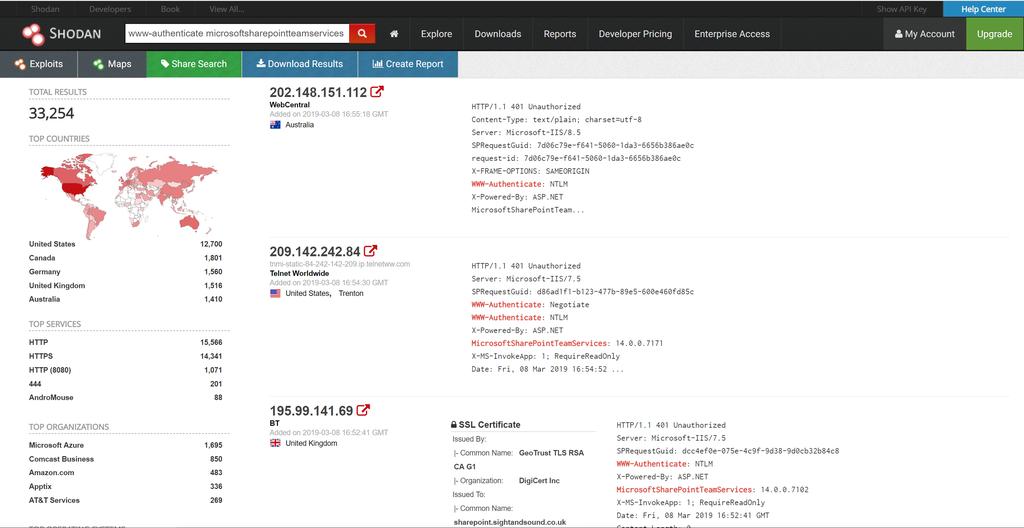Open external link for 209.142.242.84

370,251
